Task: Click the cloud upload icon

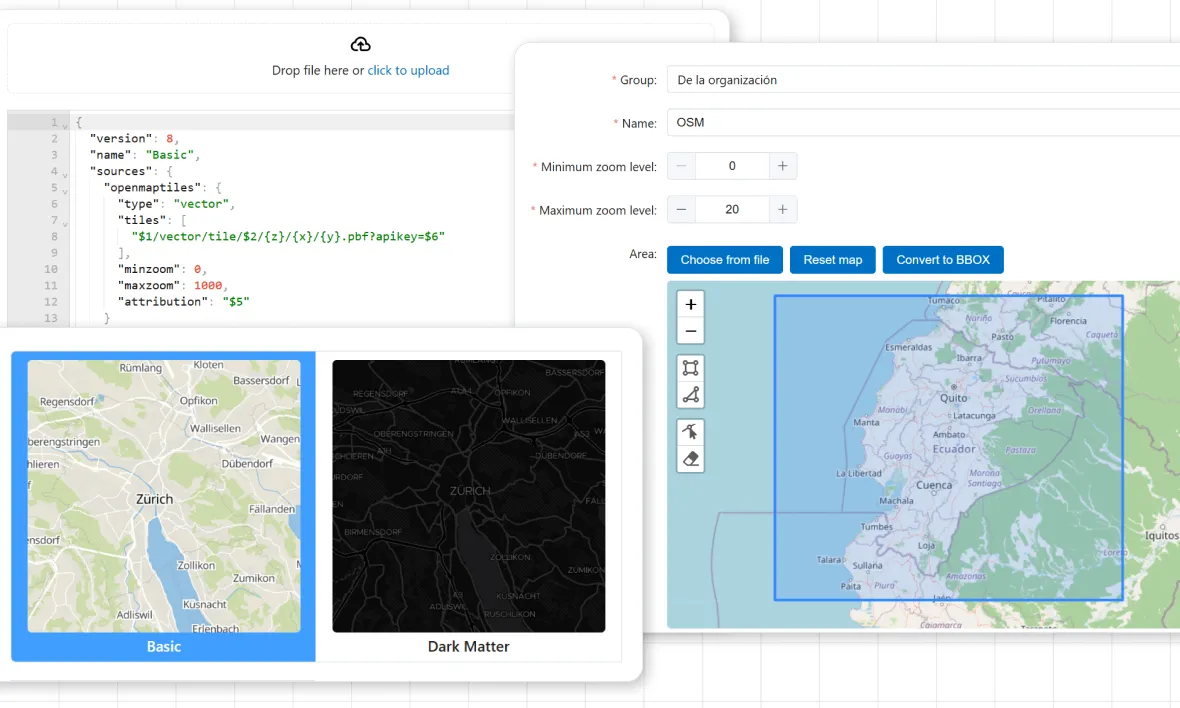Action: coord(360,45)
